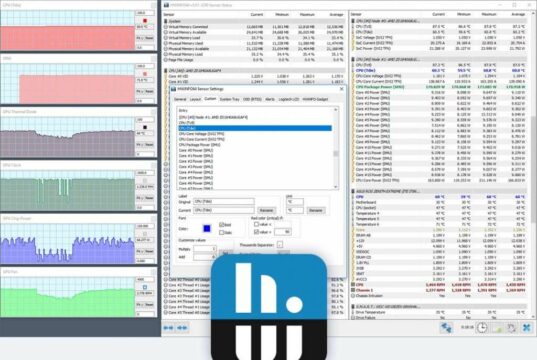This screenshot has height=360, width=537.
Task: Collapse the 'S.M.A.R.T.' drive sensor group header
Action: [439, 307]
